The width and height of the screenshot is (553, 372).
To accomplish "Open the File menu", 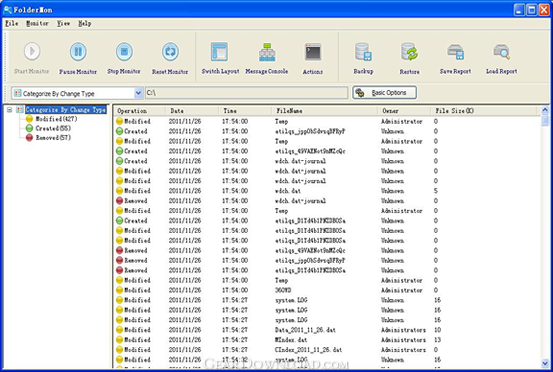I will (12, 24).
